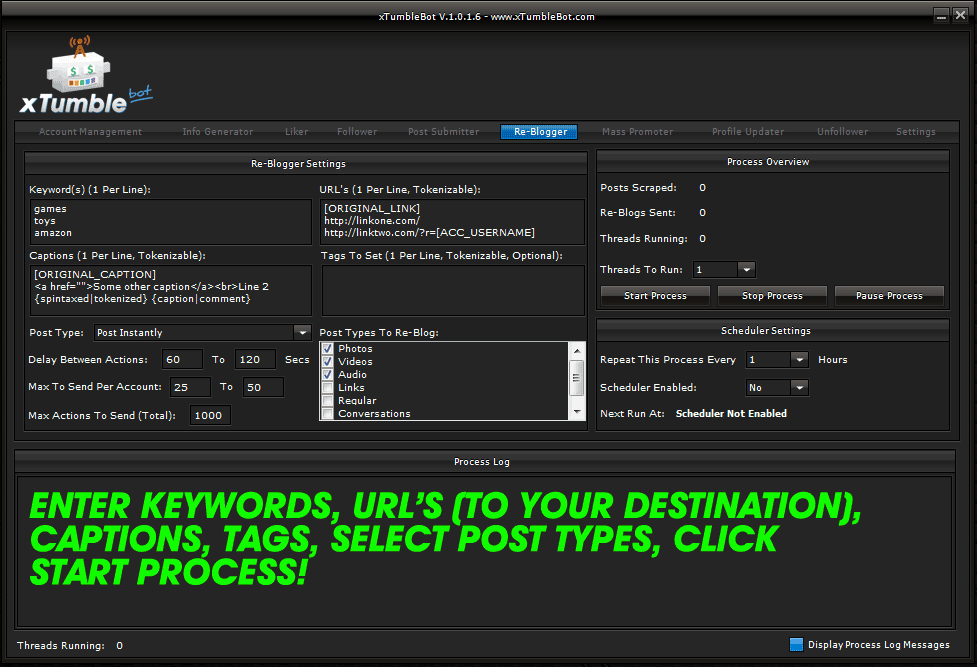Uncheck the Videos post type
977x667 pixels.
click(327, 362)
